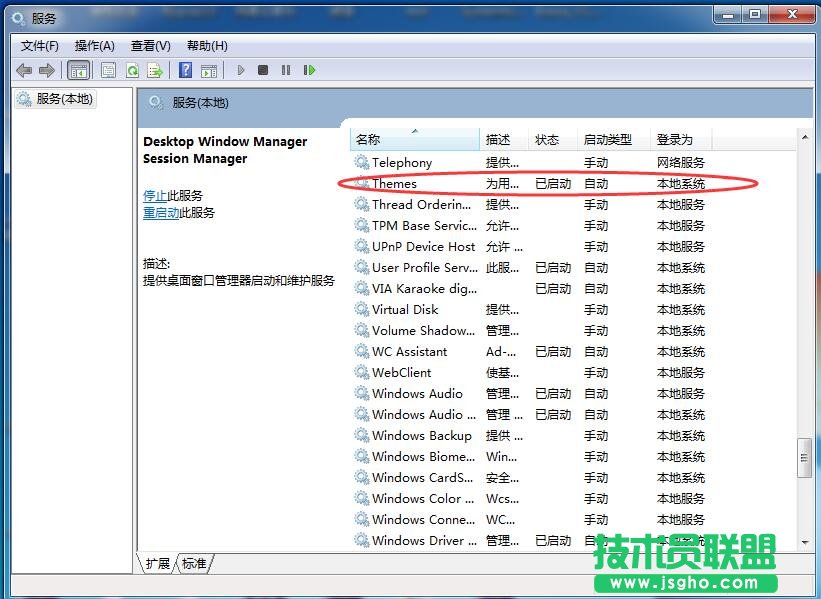Image resolution: width=821 pixels, height=599 pixels.
Task: Select 服务(本地) in the left tree
Action: [x=62, y=100]
